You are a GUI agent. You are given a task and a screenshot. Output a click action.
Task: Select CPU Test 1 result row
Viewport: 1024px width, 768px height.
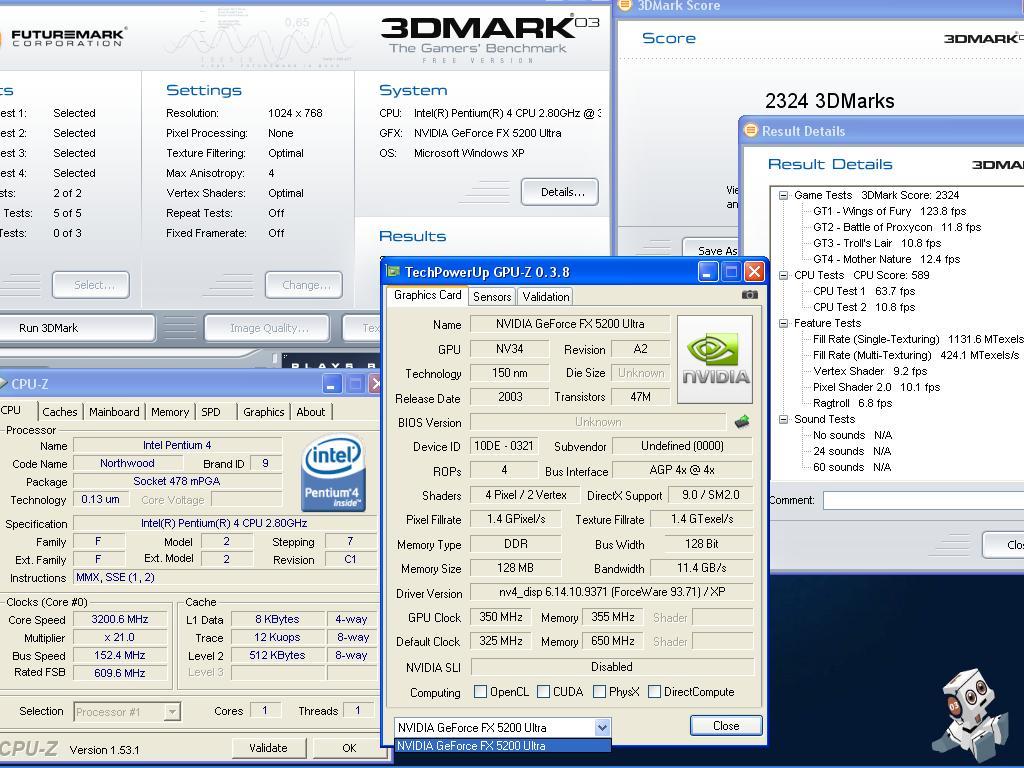pyautogui.click(x=863, y=291)
